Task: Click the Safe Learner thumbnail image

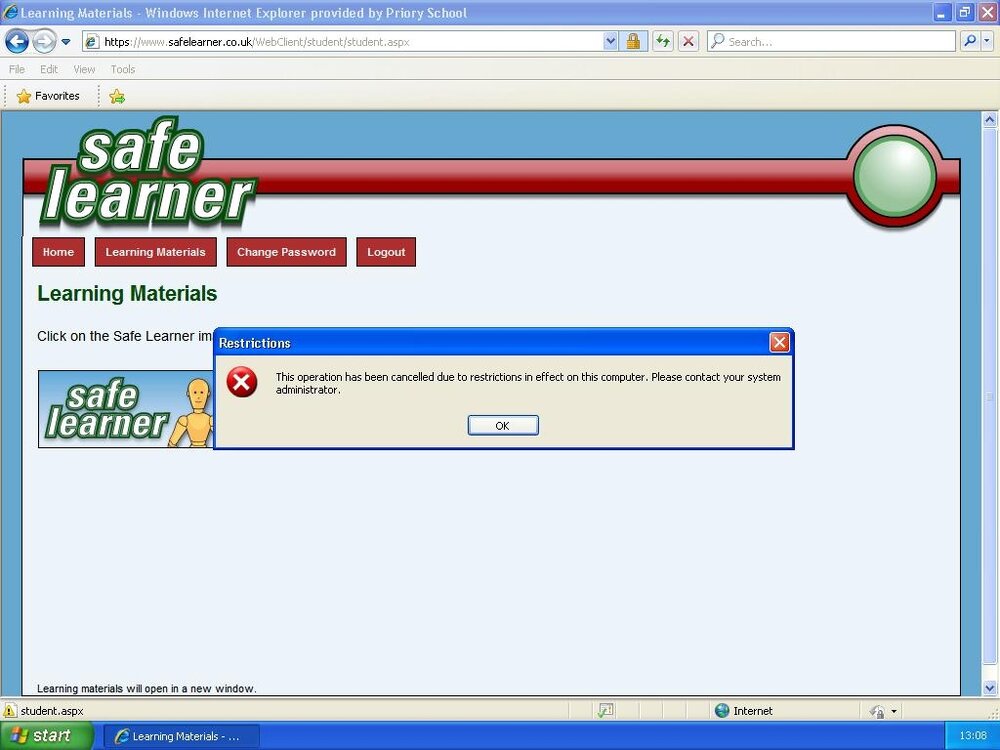Action: [x=126, y=409]
